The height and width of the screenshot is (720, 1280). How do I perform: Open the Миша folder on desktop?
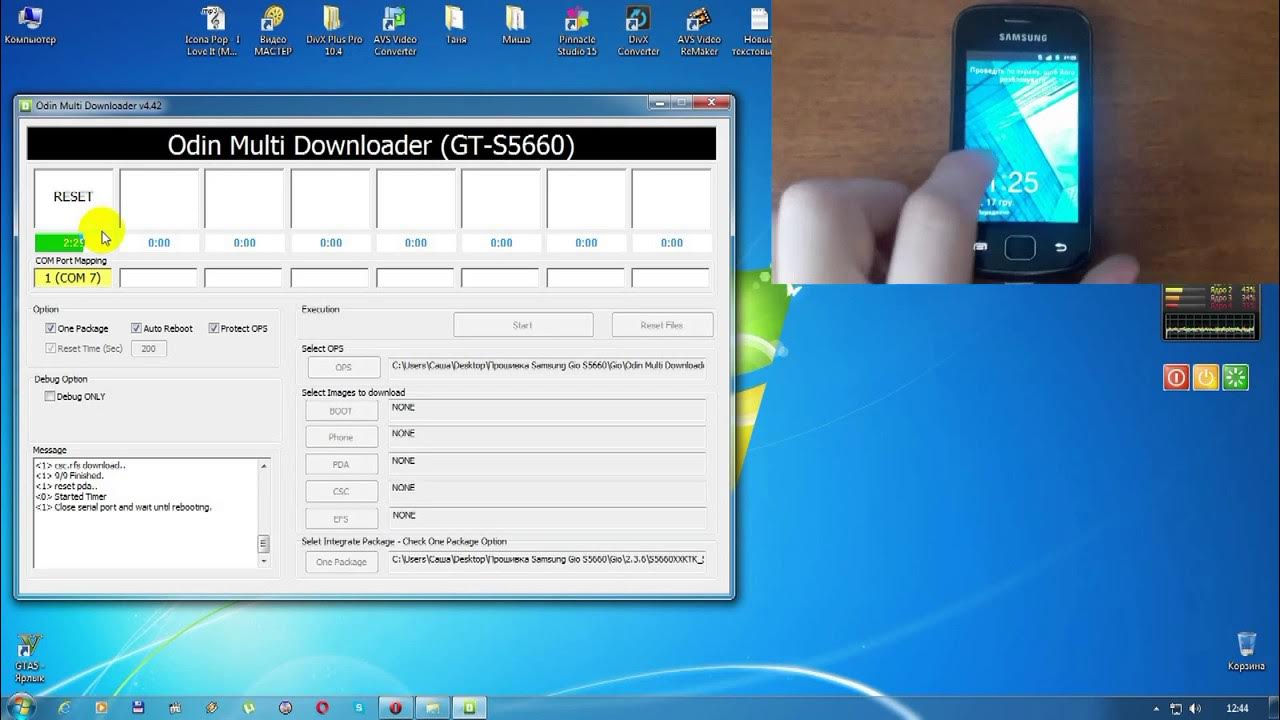[515, 26]
